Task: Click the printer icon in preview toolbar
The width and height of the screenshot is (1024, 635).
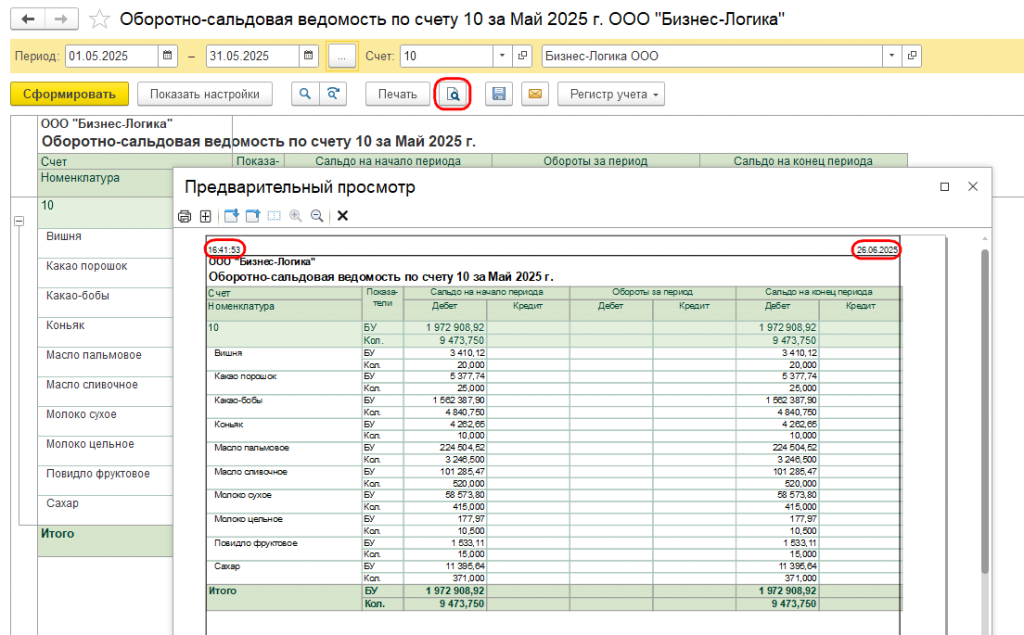Action: [184, 216]
